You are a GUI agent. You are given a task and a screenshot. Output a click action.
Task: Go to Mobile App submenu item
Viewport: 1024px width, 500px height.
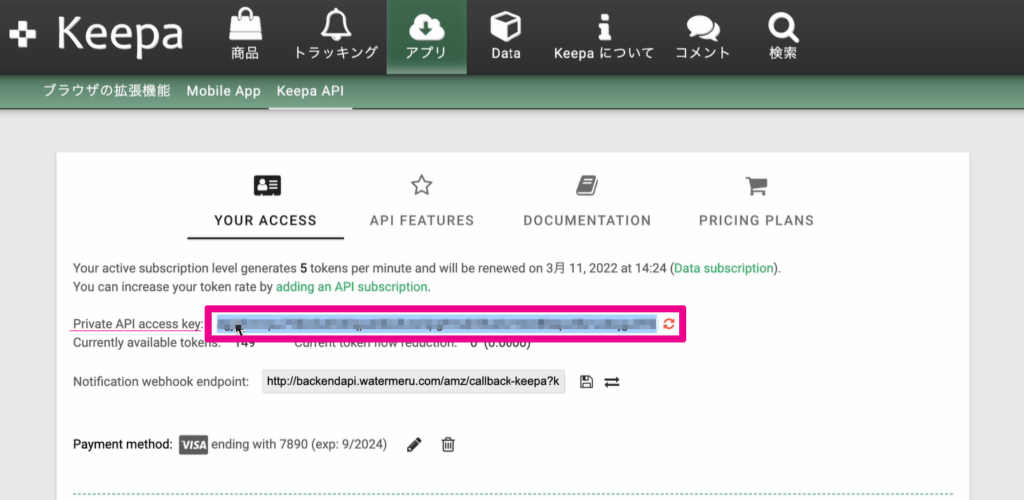click(x=223, y=91)
